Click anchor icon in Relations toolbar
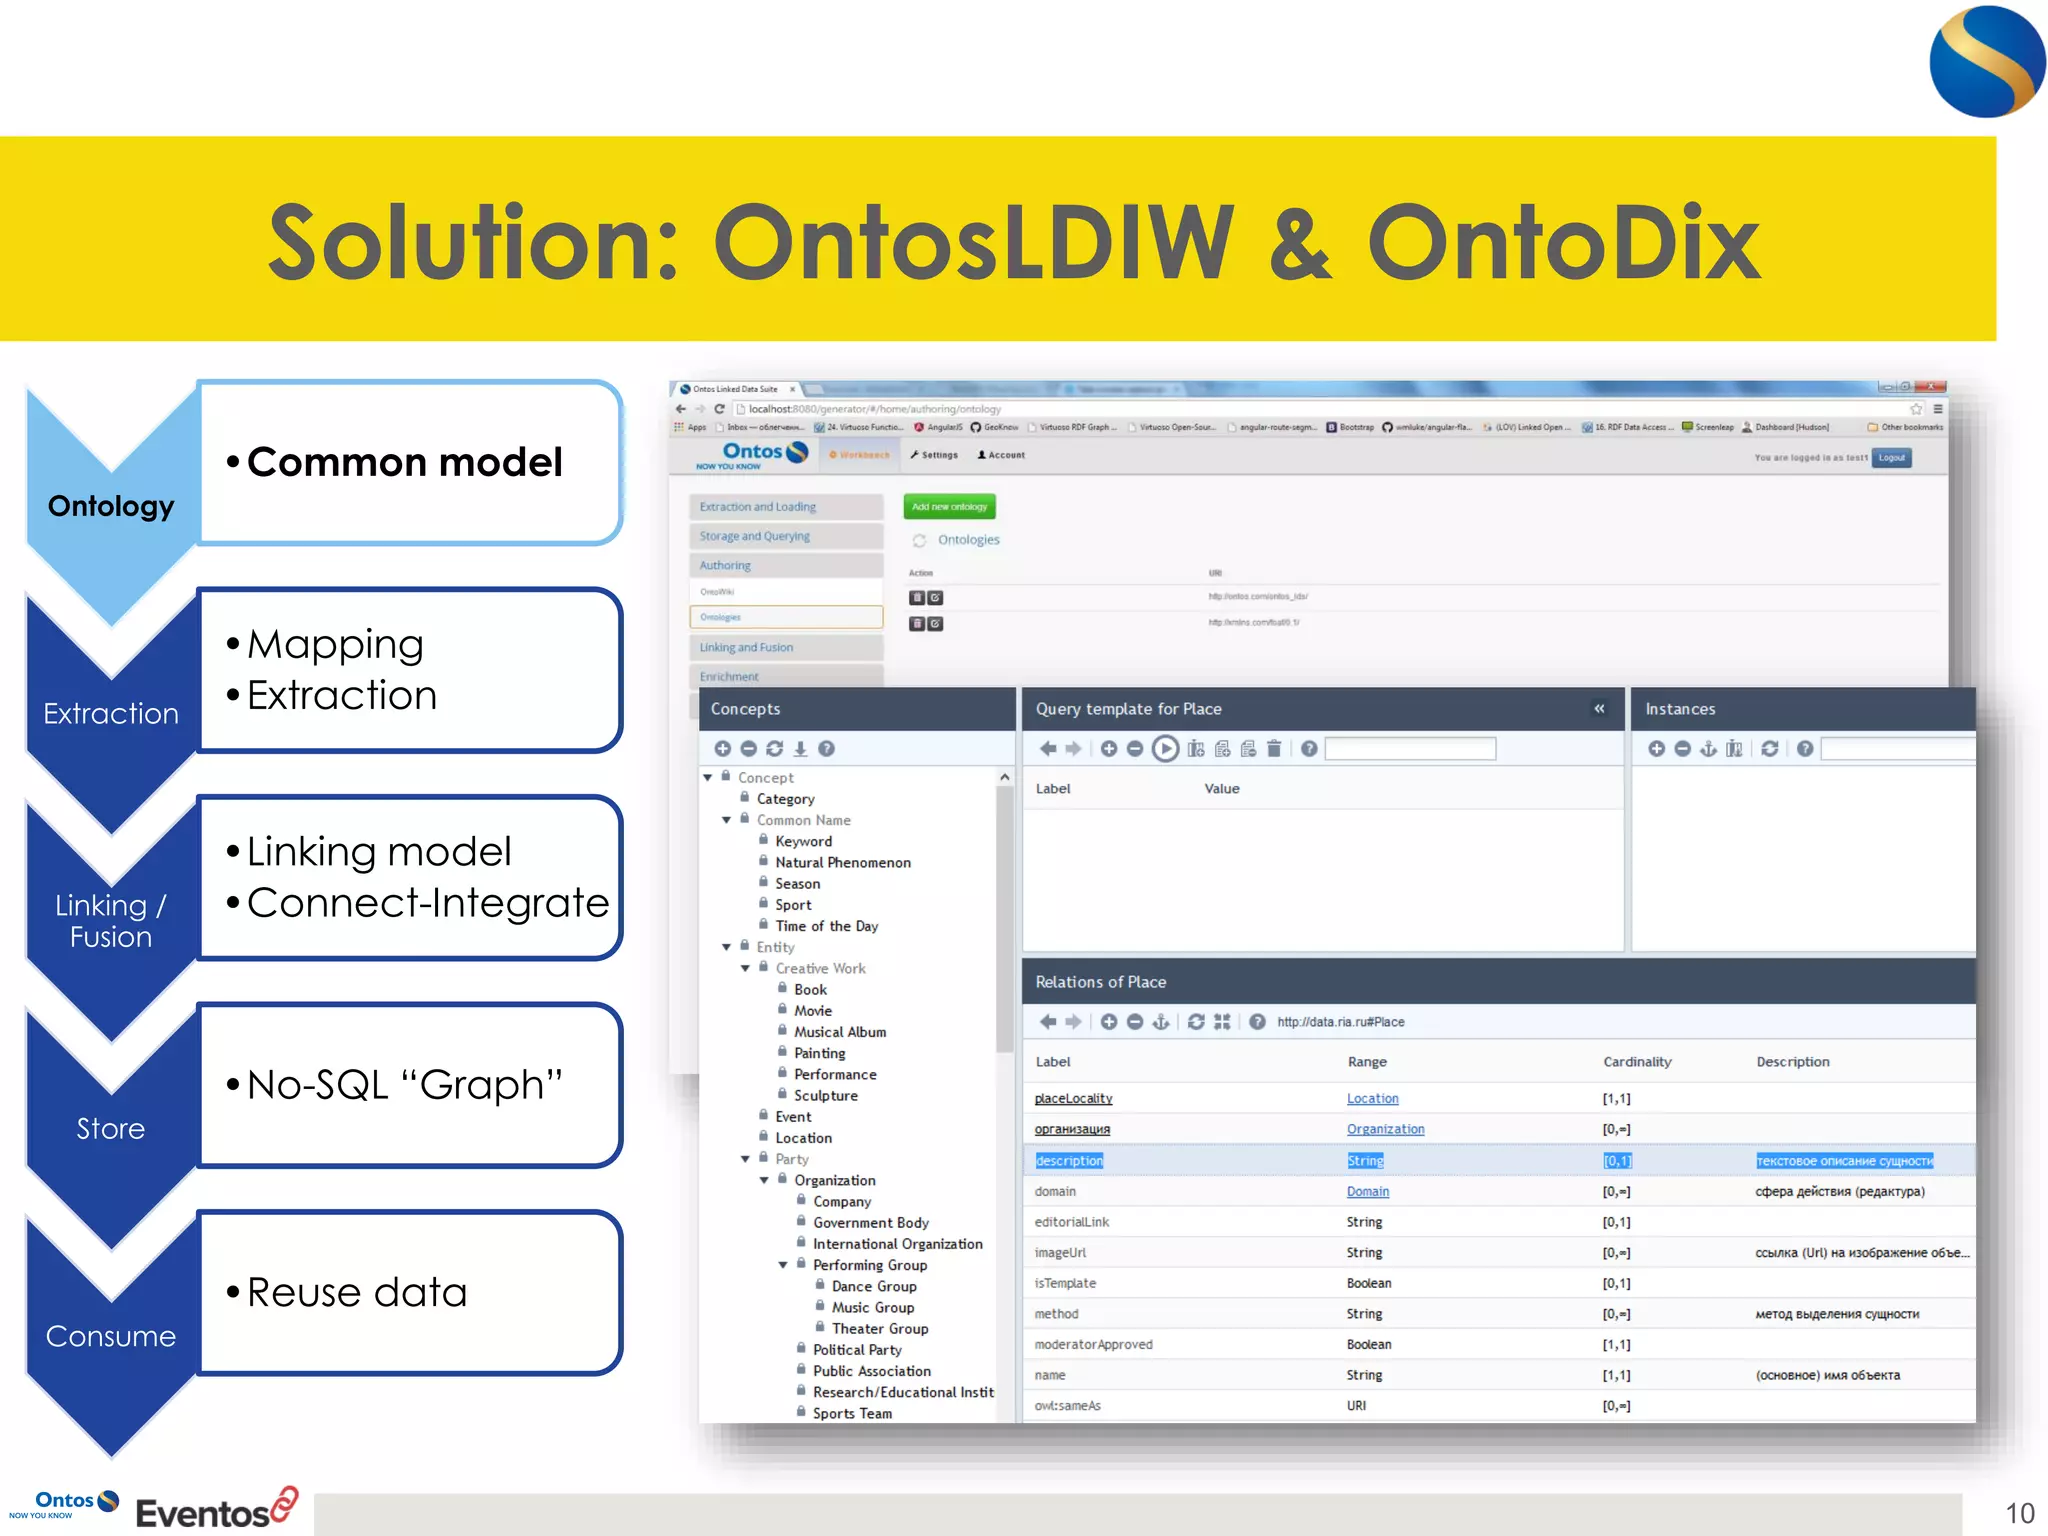 pos(1160,1021)
